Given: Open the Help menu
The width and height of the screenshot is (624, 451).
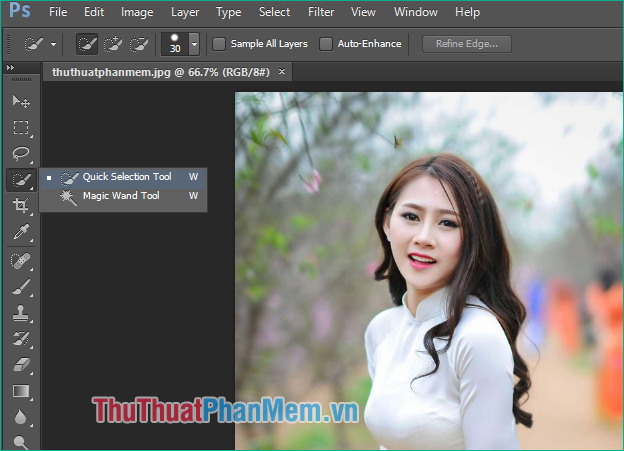Looking at the screenshot, I should coord(467,12).
